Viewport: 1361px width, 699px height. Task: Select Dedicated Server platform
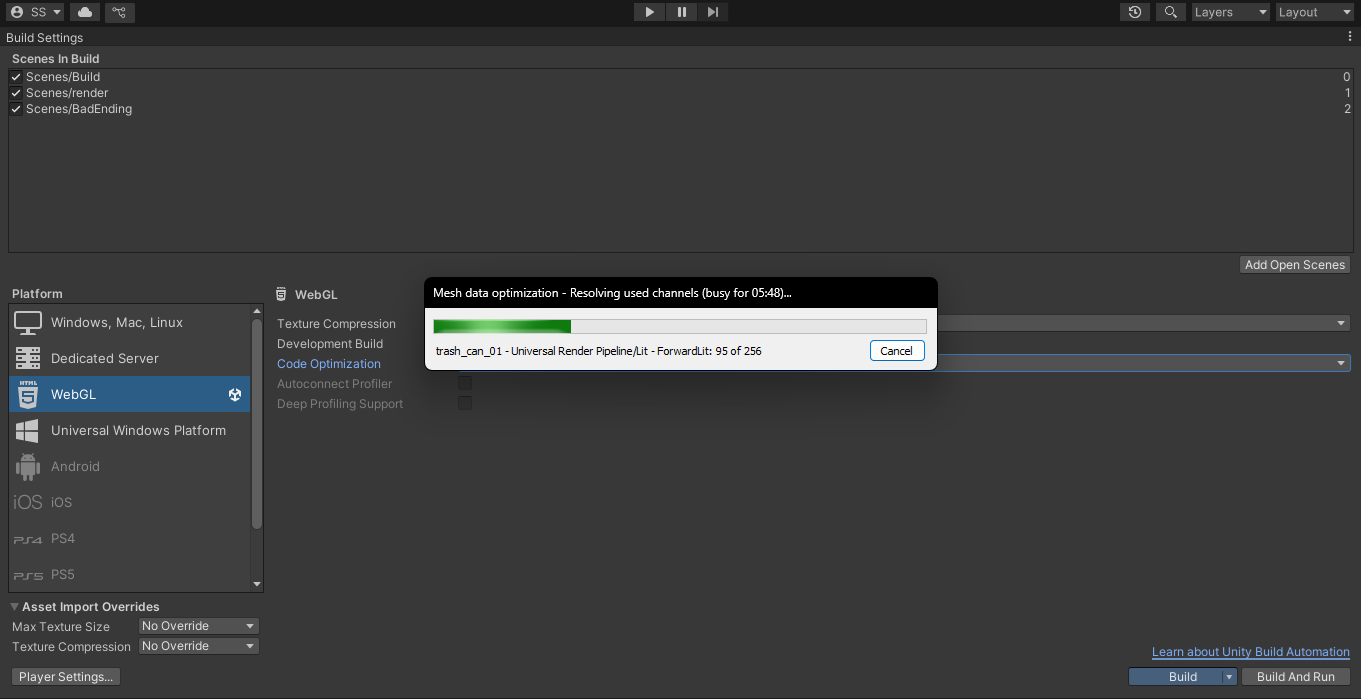click(x=130, y=358)
